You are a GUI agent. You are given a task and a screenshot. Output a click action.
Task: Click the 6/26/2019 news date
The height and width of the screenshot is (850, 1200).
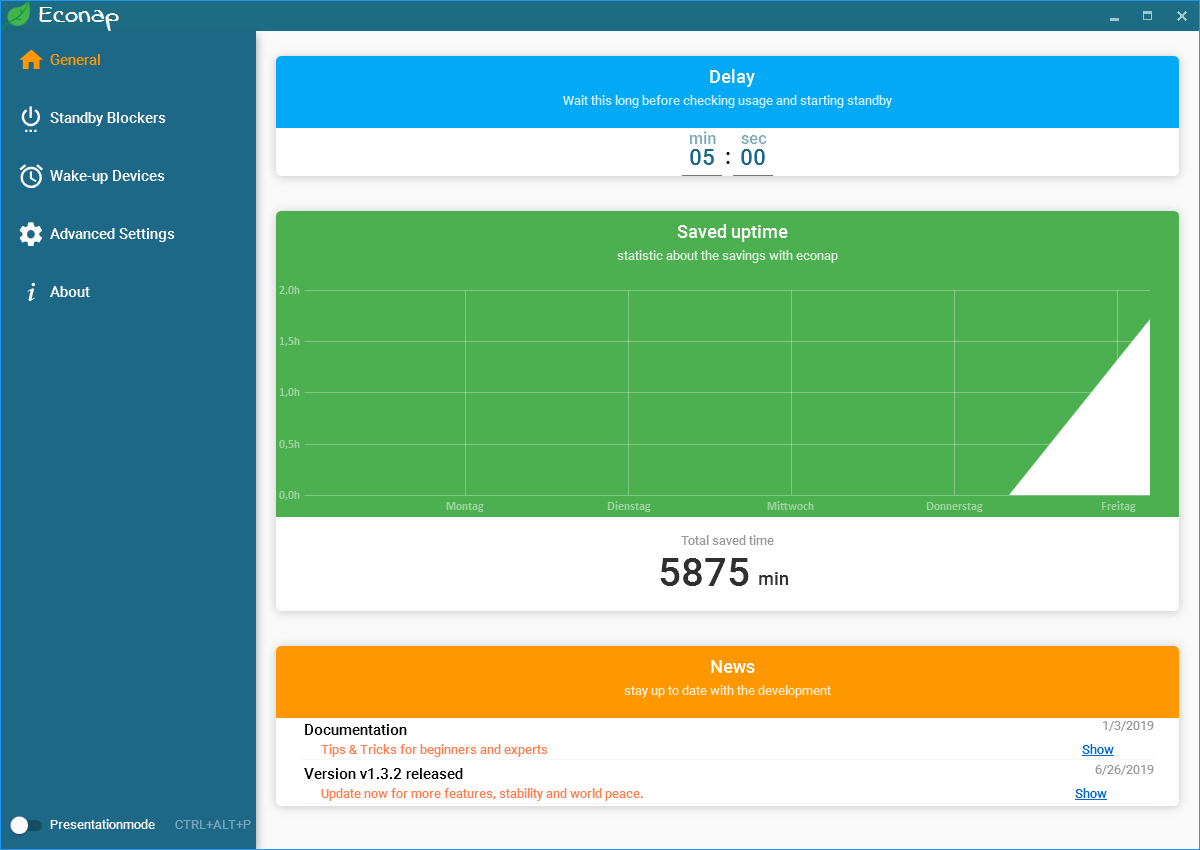coord(1124,770)
